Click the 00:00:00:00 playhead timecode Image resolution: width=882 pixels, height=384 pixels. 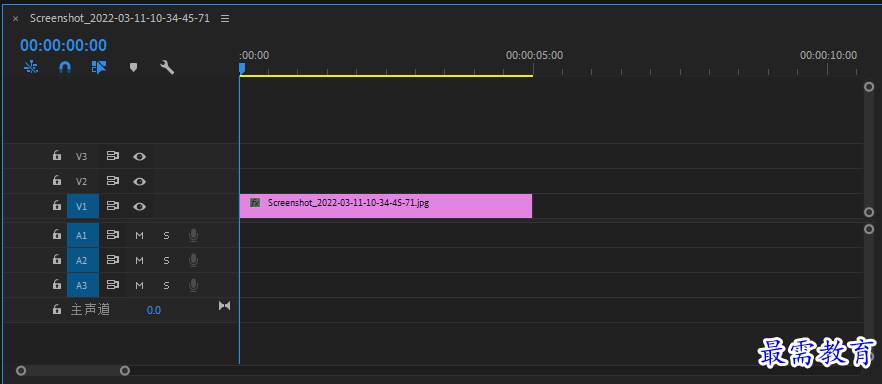pos(64,45)
